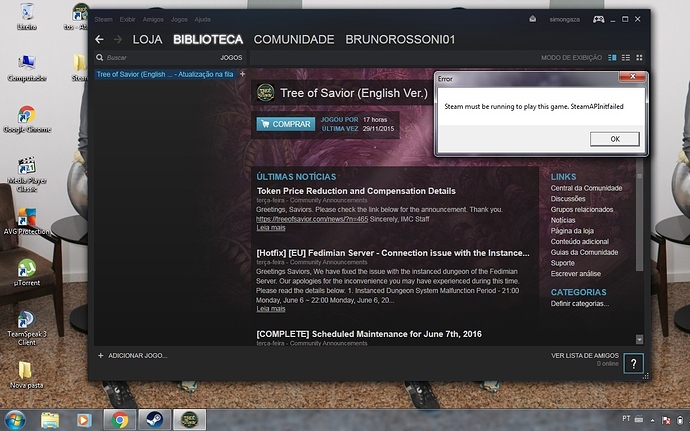This screenshot has width=690, height=431.
Task: Switch to detail view mode icon
Action: [x=613, y=58]
